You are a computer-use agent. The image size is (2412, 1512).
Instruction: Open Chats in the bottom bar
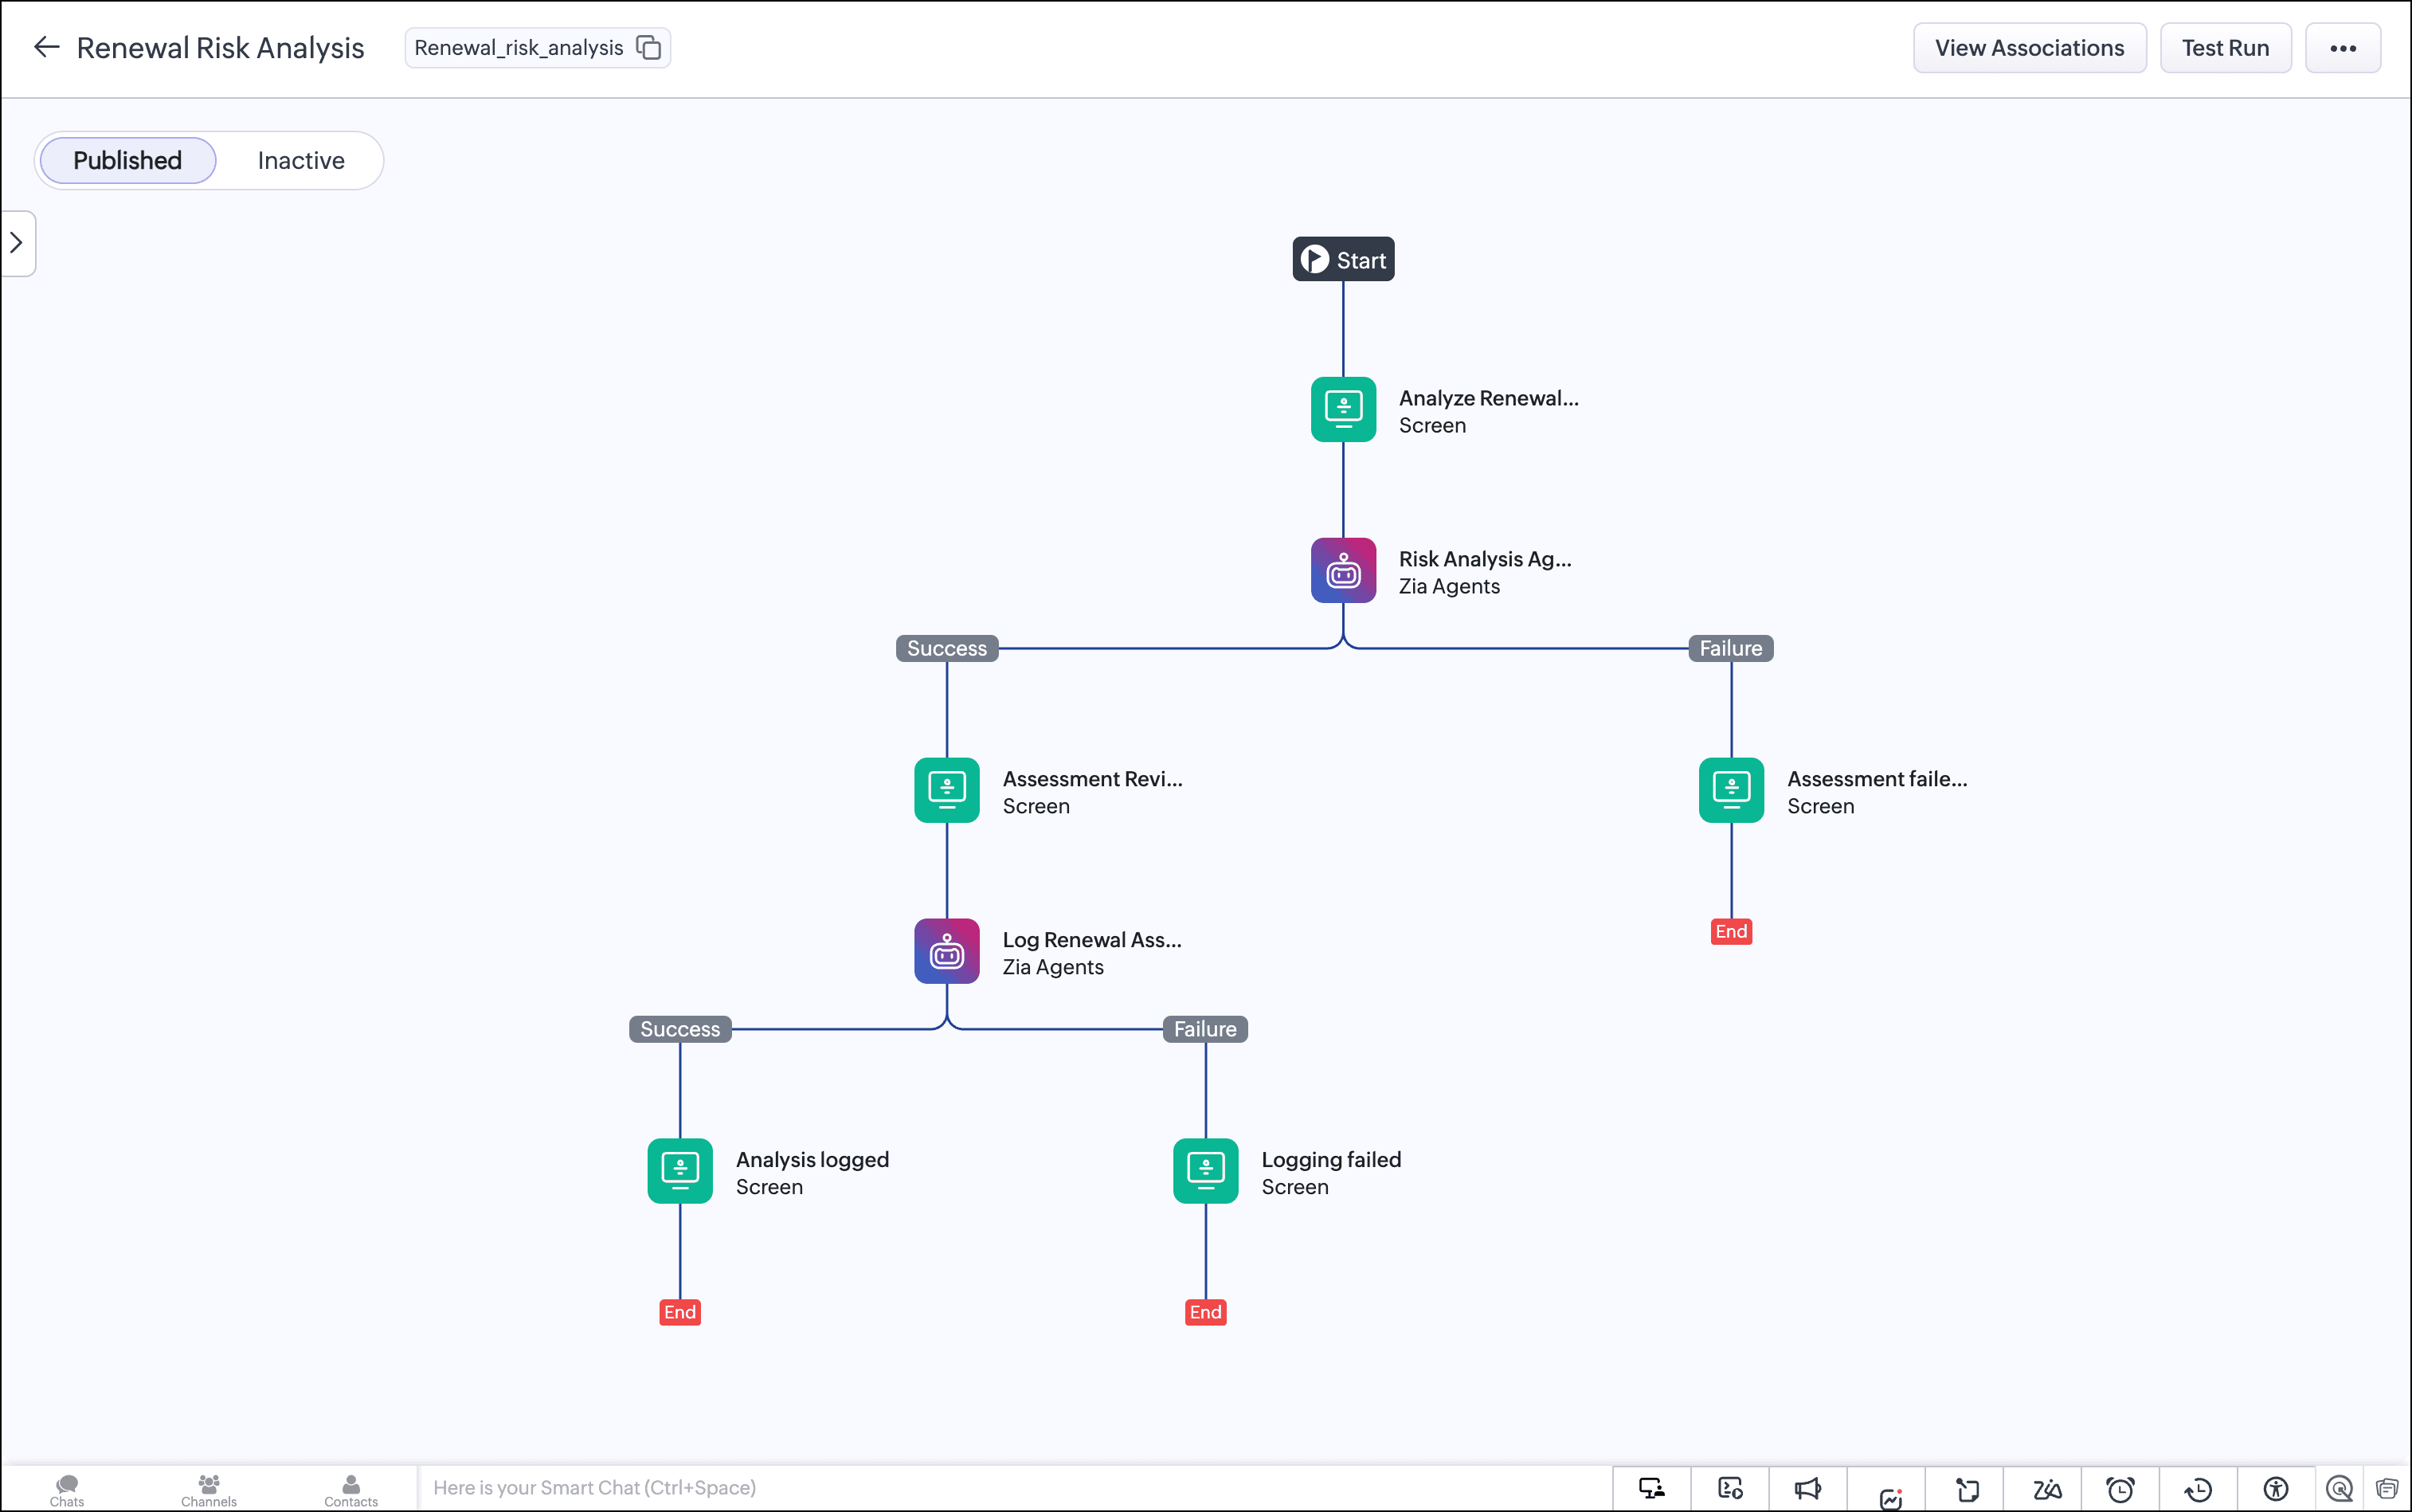[x=67, y=1490]
